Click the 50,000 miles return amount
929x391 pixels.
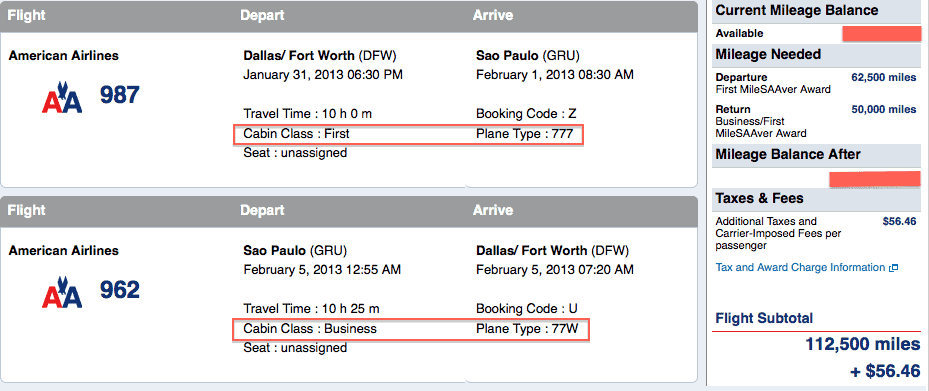[883, 110]
